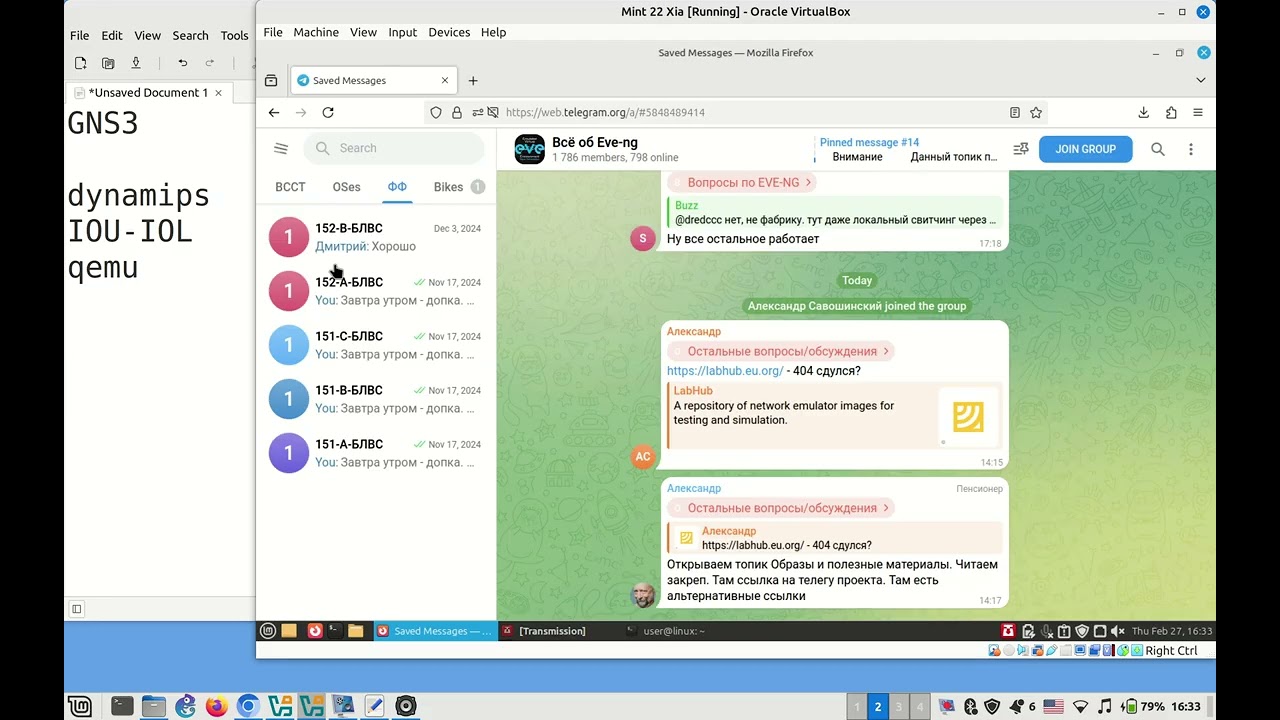Image resolution: width=1280 pixels, height=720 pixels.
Task: Toggle text editor side pane button
Action: 76,608
